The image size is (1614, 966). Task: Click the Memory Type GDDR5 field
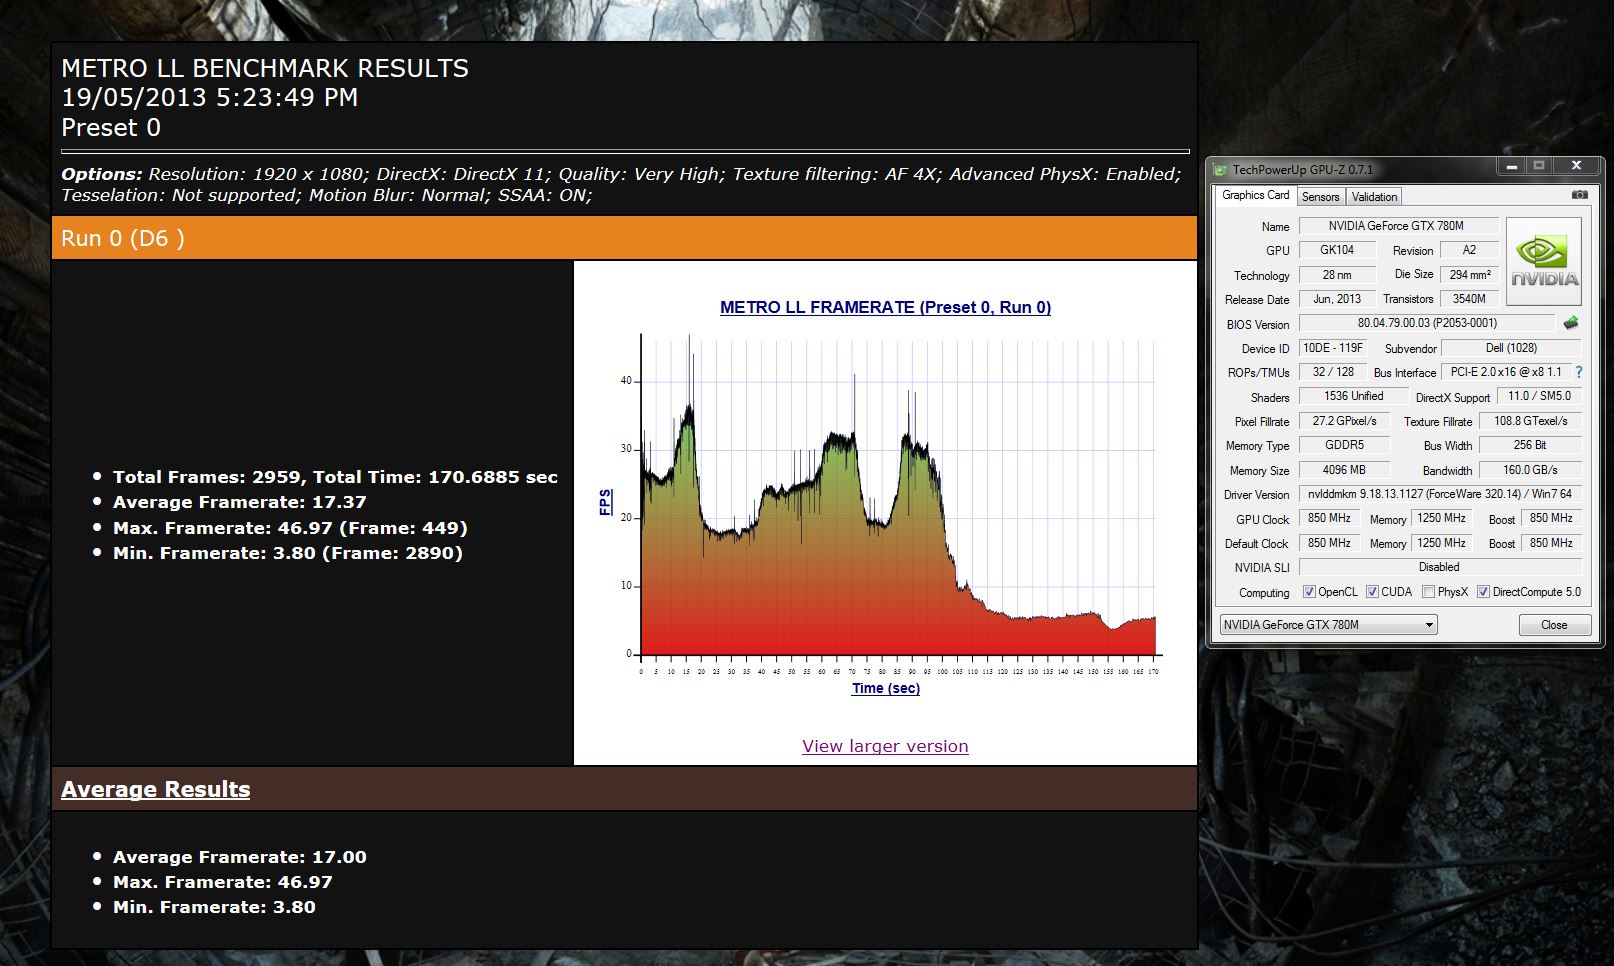pos(1344,445)
